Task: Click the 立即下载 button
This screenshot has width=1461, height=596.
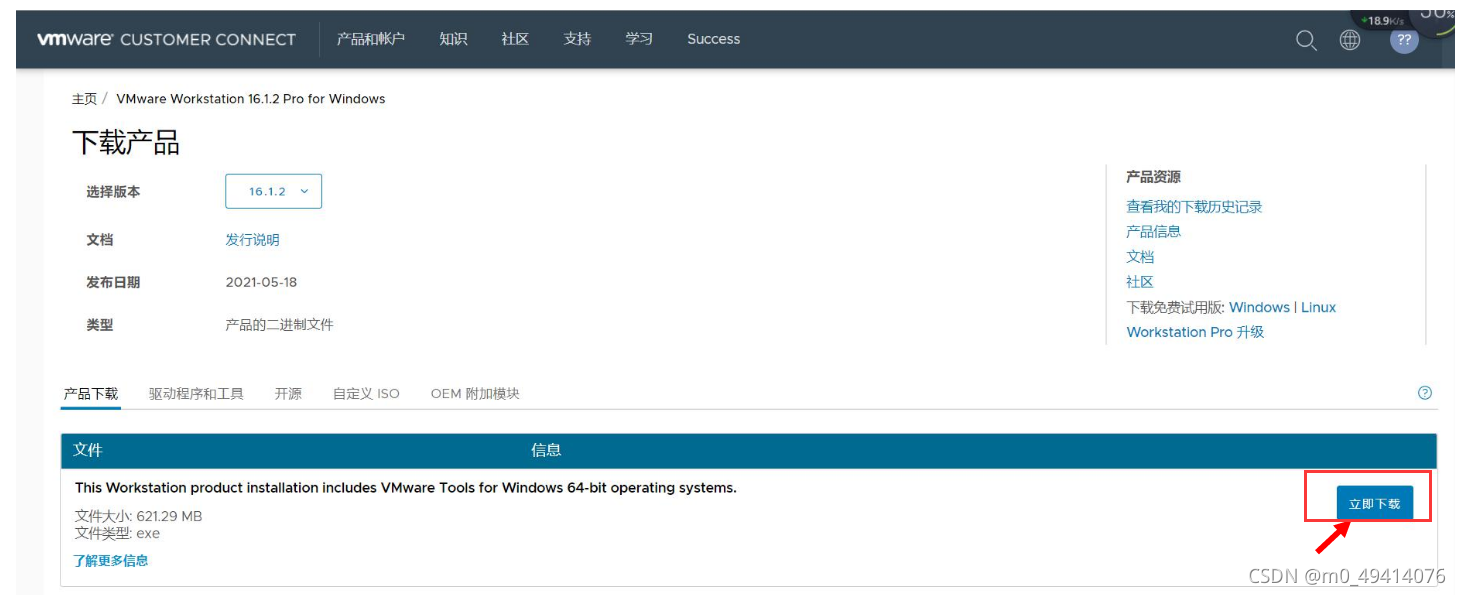Action: click(x=1374, y=503)
